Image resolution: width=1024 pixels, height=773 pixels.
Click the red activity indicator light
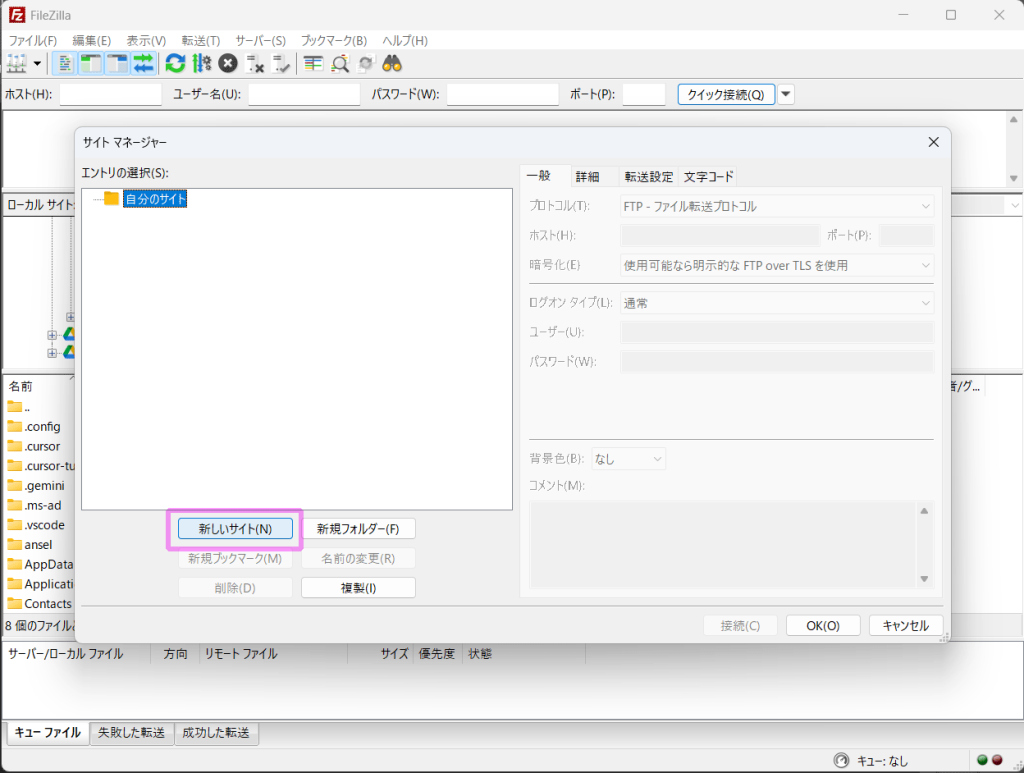pos(997,760)
